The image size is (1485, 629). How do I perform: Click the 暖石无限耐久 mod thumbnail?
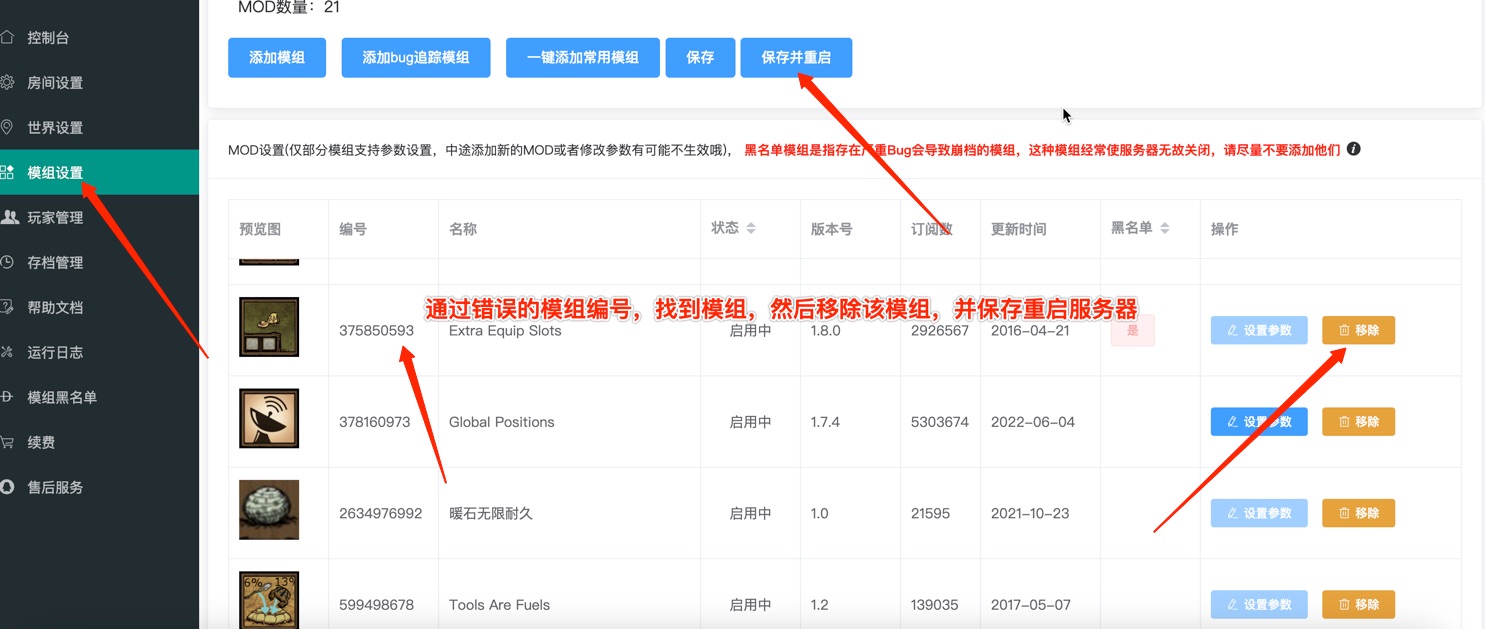point(269,510)
